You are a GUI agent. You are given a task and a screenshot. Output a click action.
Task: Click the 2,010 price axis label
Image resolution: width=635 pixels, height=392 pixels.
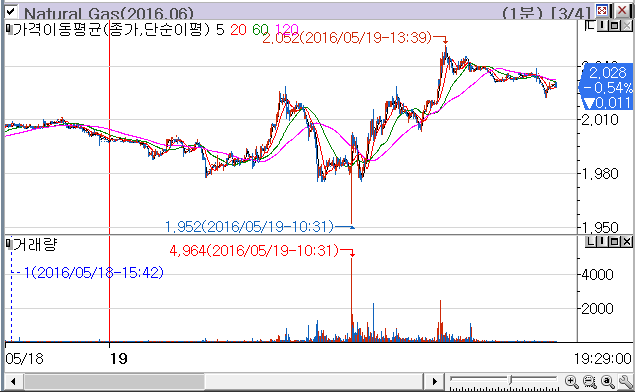[600, 120]
